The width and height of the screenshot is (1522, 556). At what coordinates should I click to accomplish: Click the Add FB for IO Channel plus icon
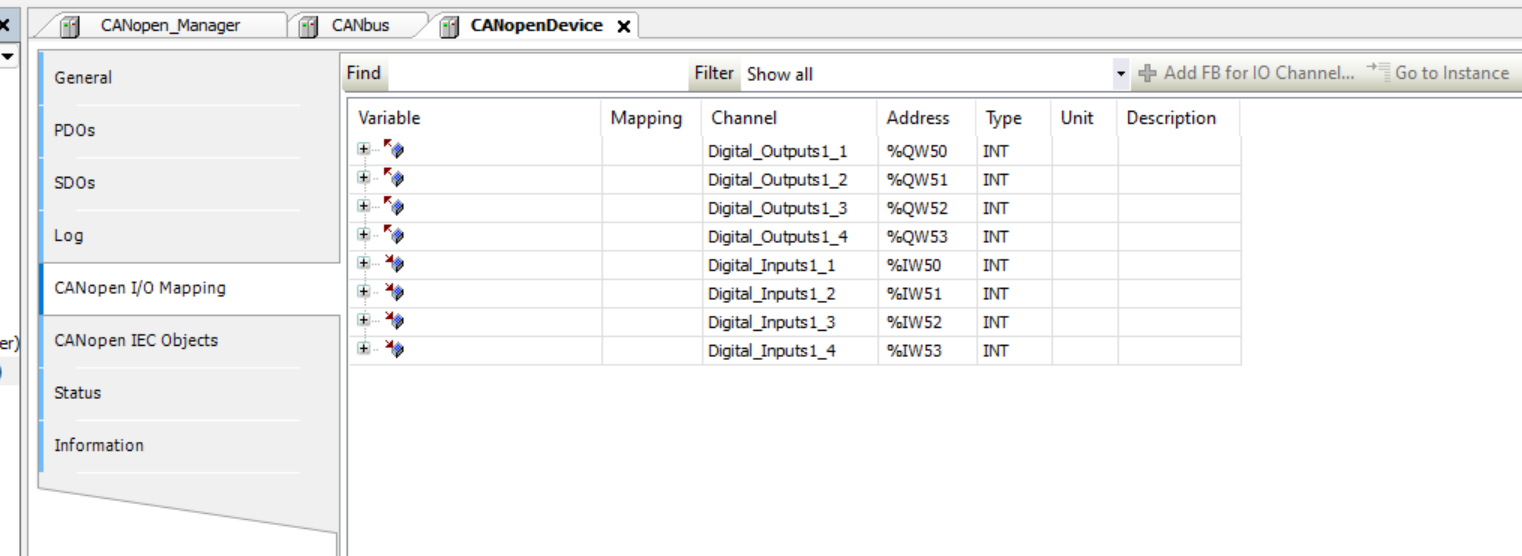click(x=1147, y=73)
